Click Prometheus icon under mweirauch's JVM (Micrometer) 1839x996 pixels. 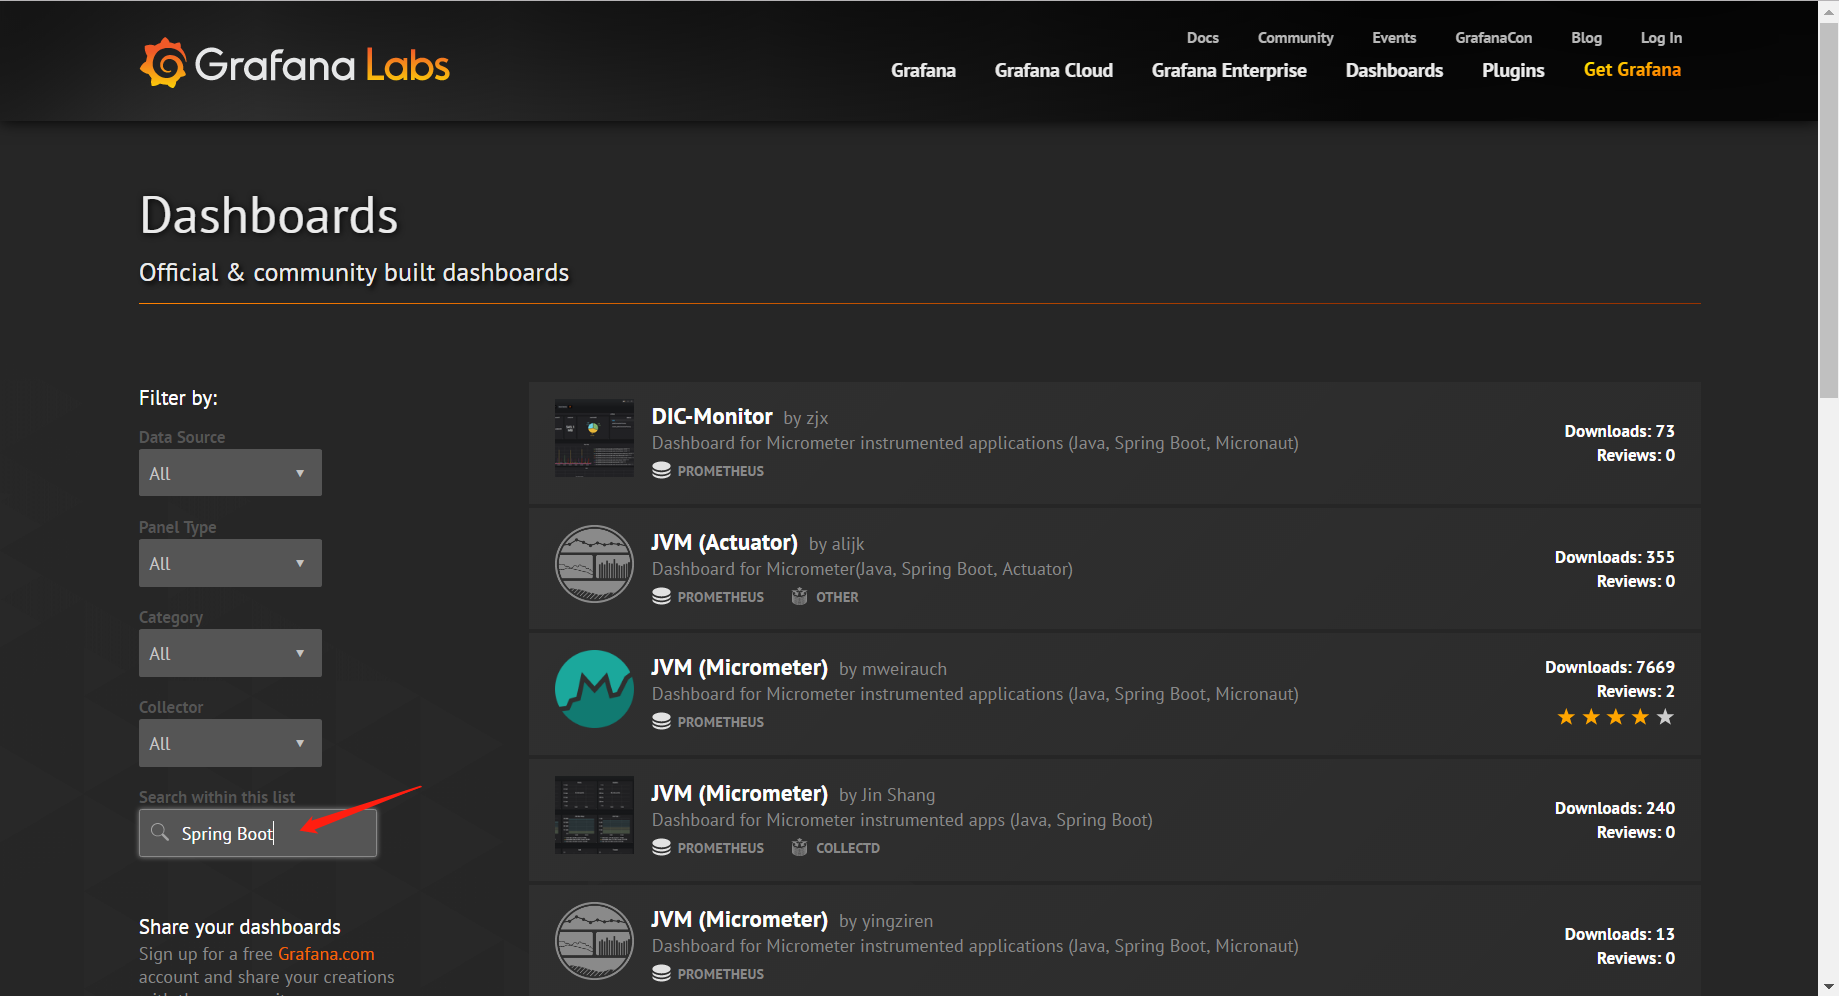coord(661,722)
